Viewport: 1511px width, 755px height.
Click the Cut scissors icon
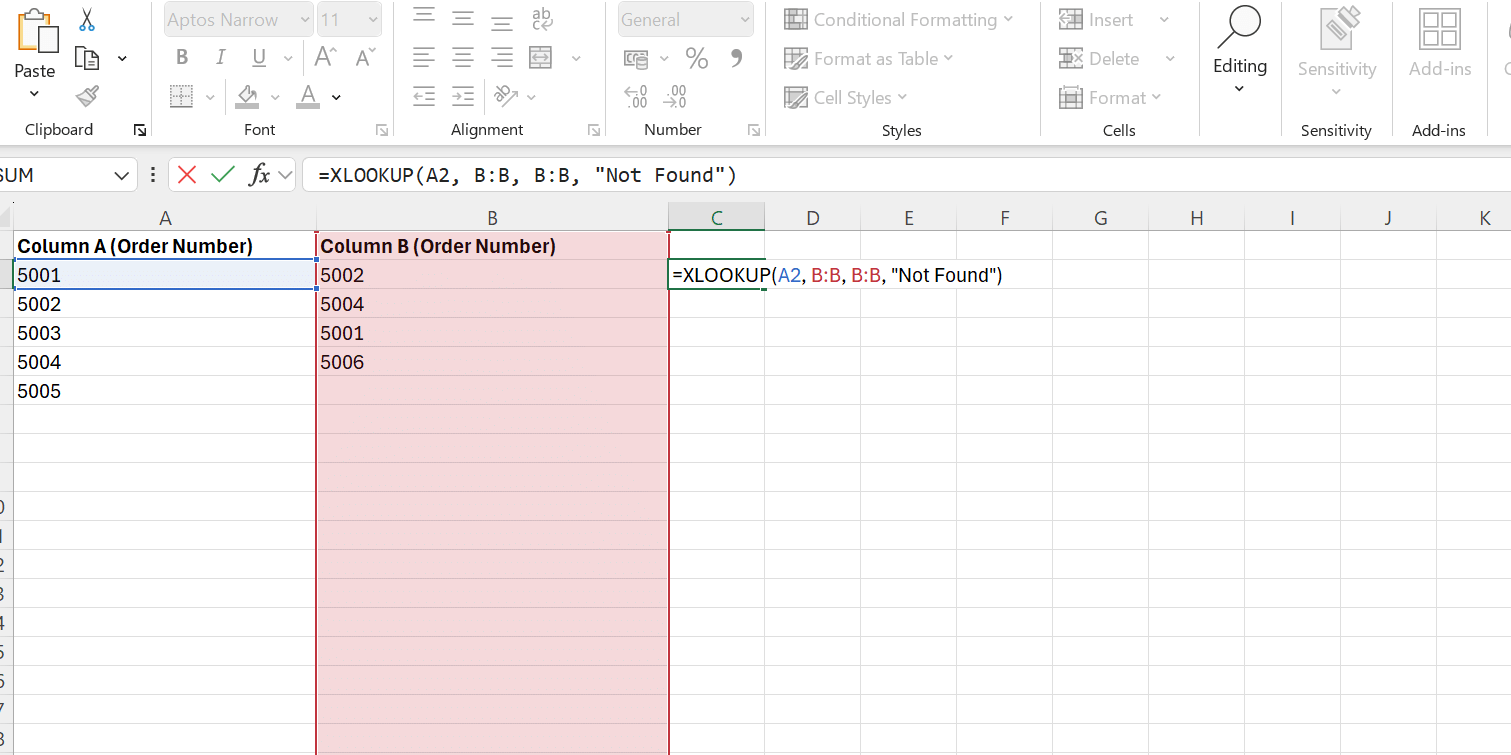click(87, 20)
